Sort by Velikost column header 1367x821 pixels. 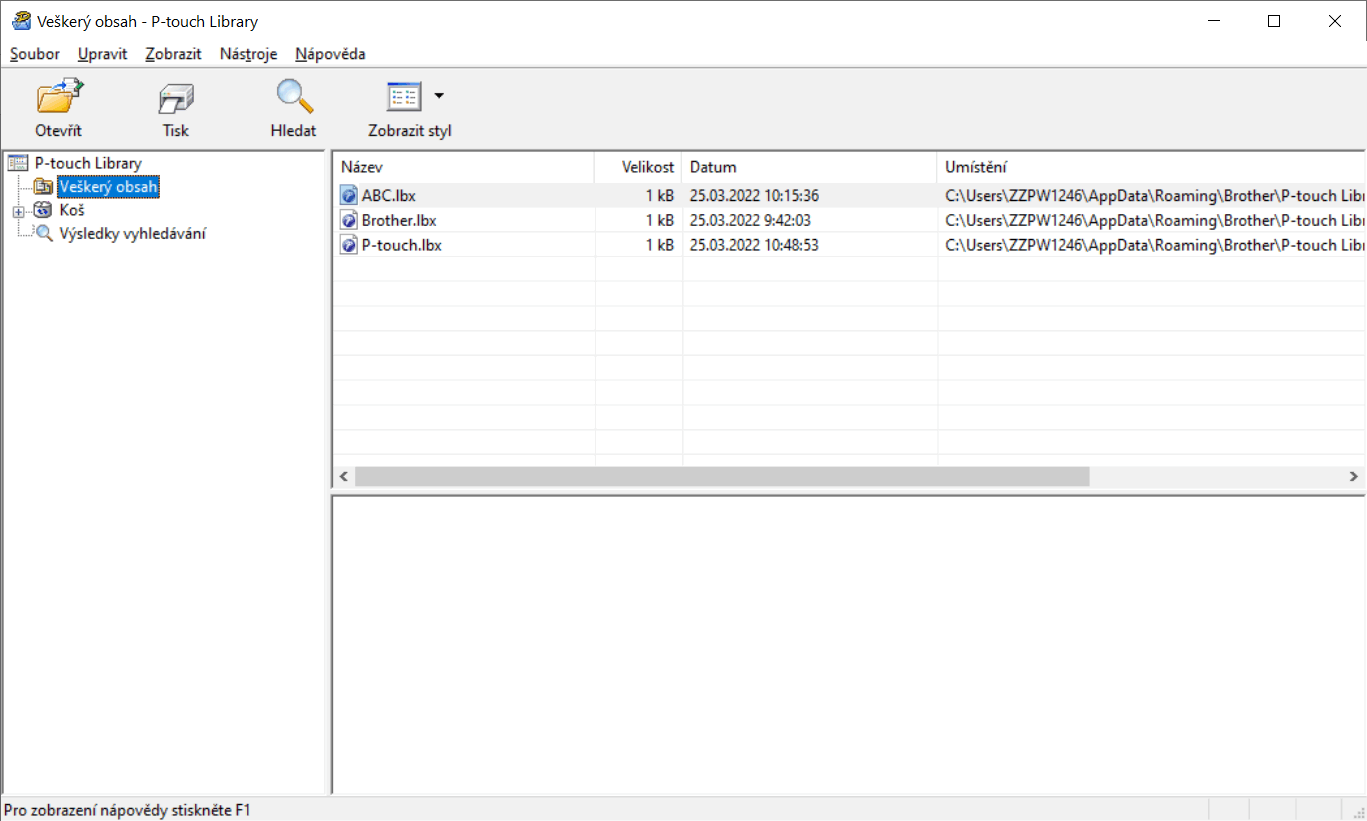[638, 167]
